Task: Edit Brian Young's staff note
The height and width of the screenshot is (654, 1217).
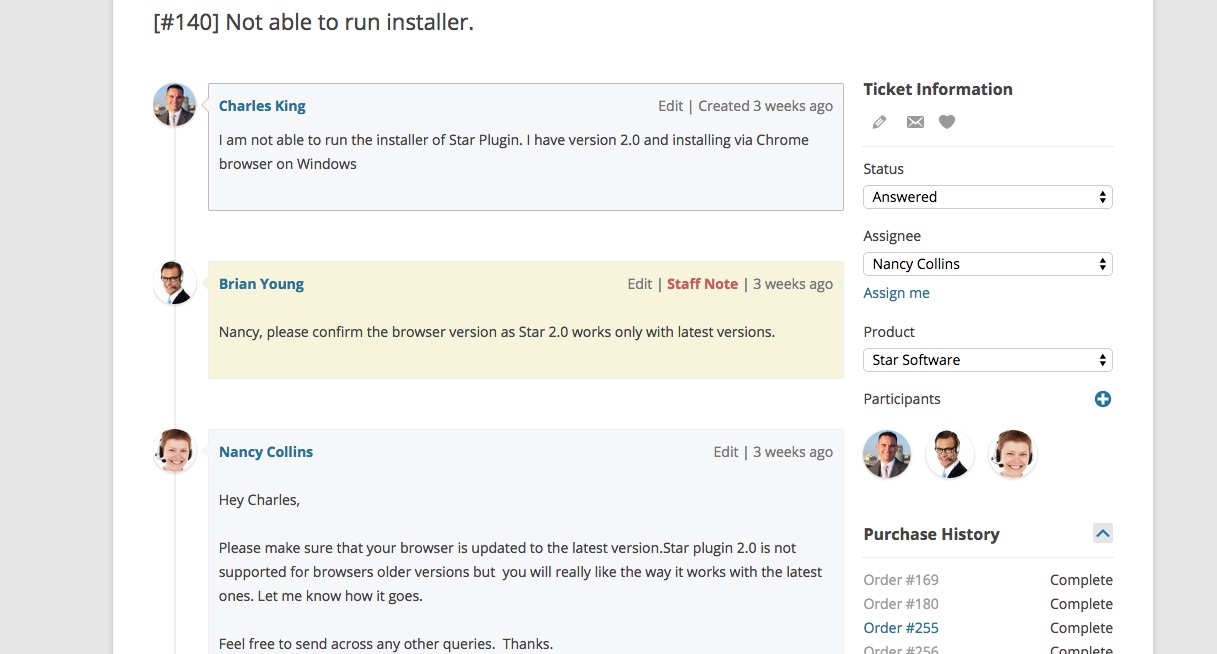Action: tap(639, 284)
